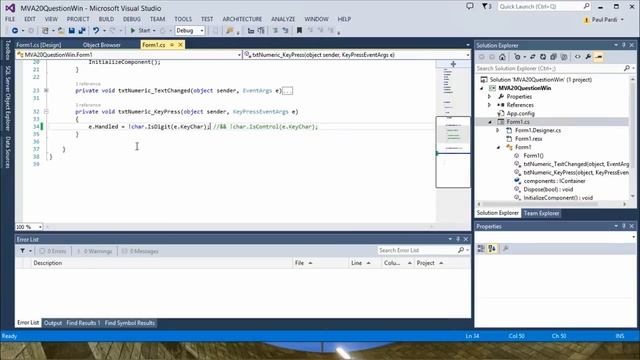Image resolution: width=640 pixels, height=360 pixels.
Task: Switch to the Output tab
Action: point(53,323)
